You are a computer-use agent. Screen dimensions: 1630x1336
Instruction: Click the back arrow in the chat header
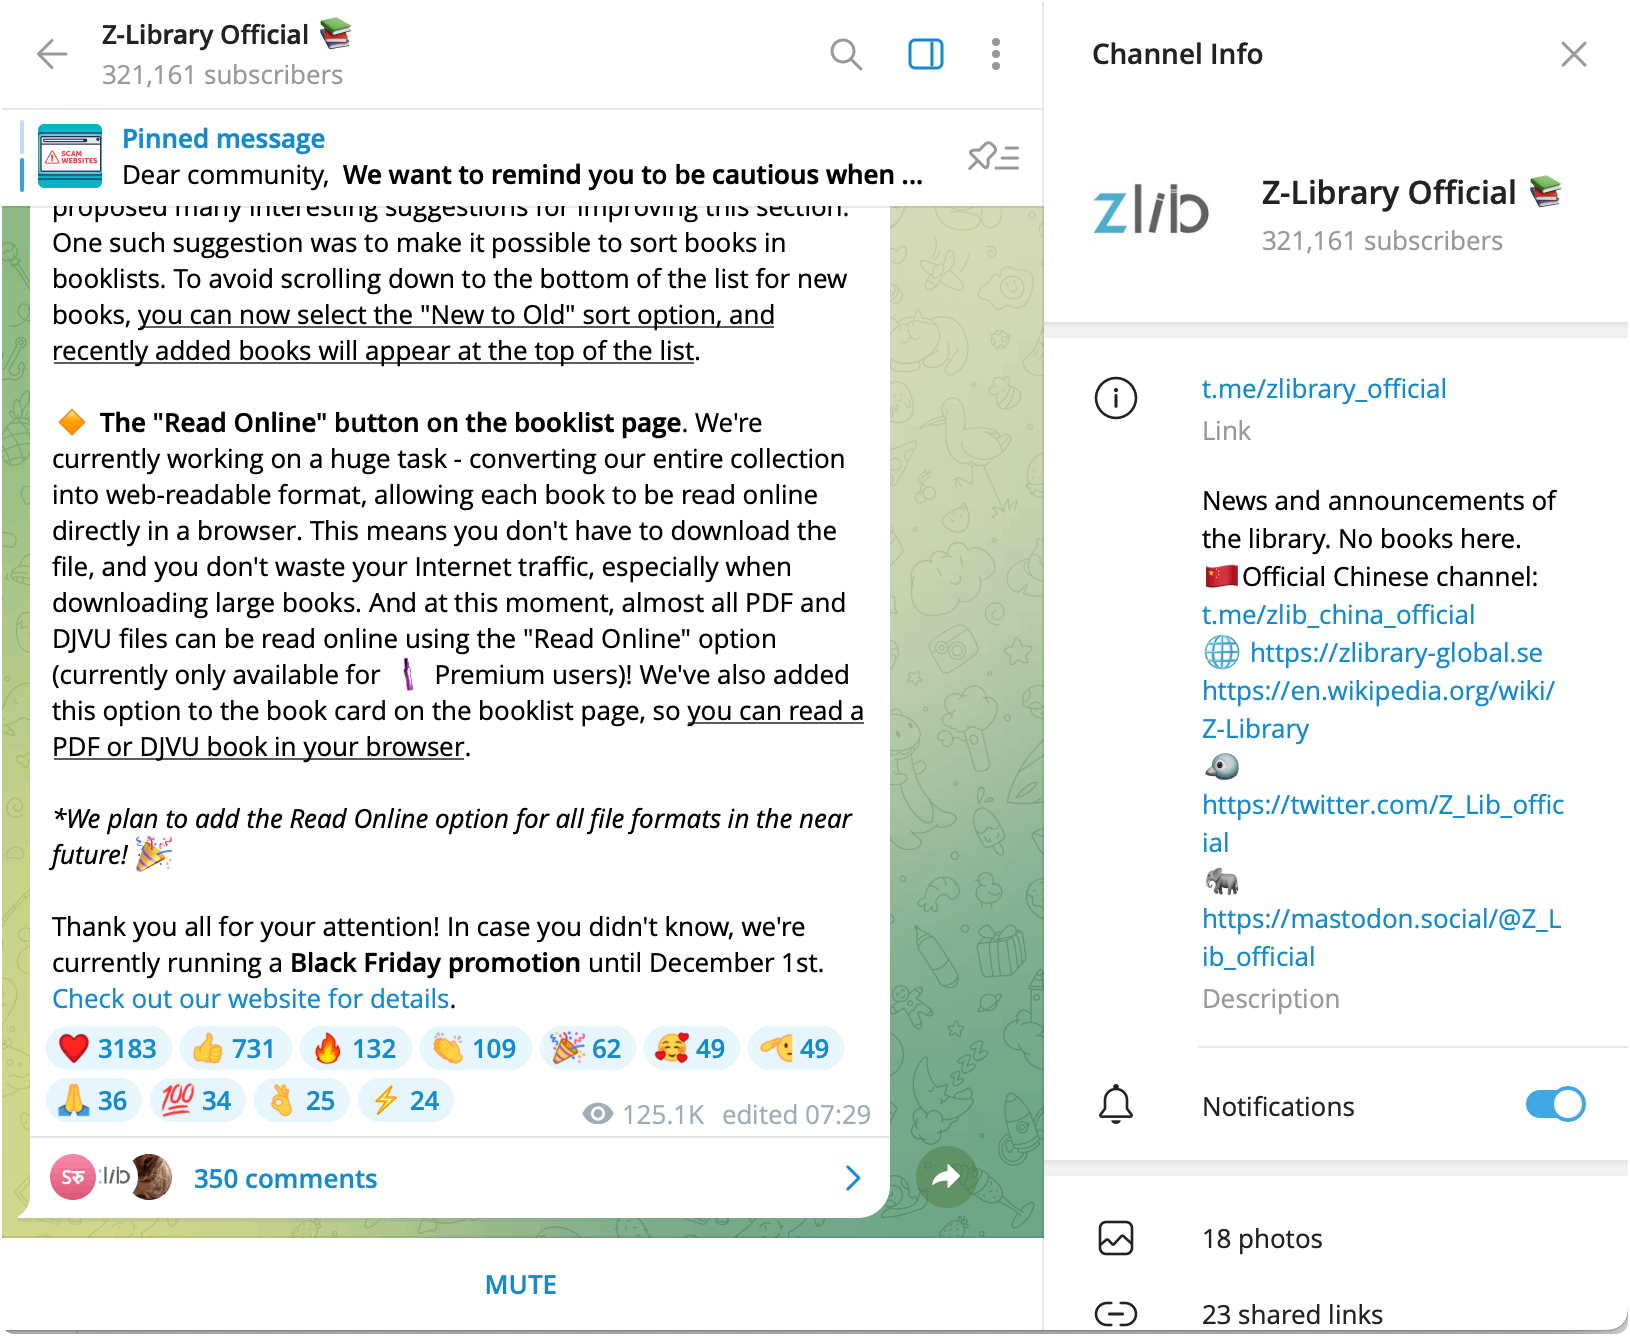pos(52,54)
